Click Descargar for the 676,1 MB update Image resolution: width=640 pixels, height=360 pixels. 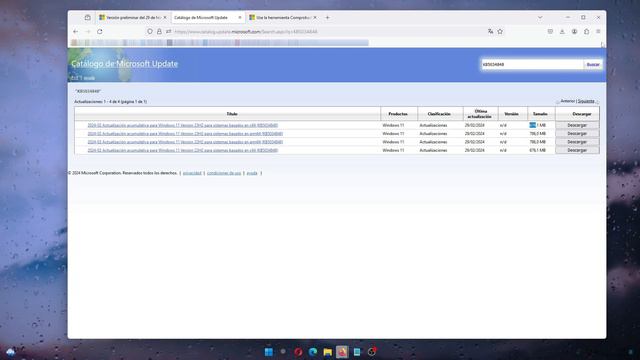click(577, 150)
